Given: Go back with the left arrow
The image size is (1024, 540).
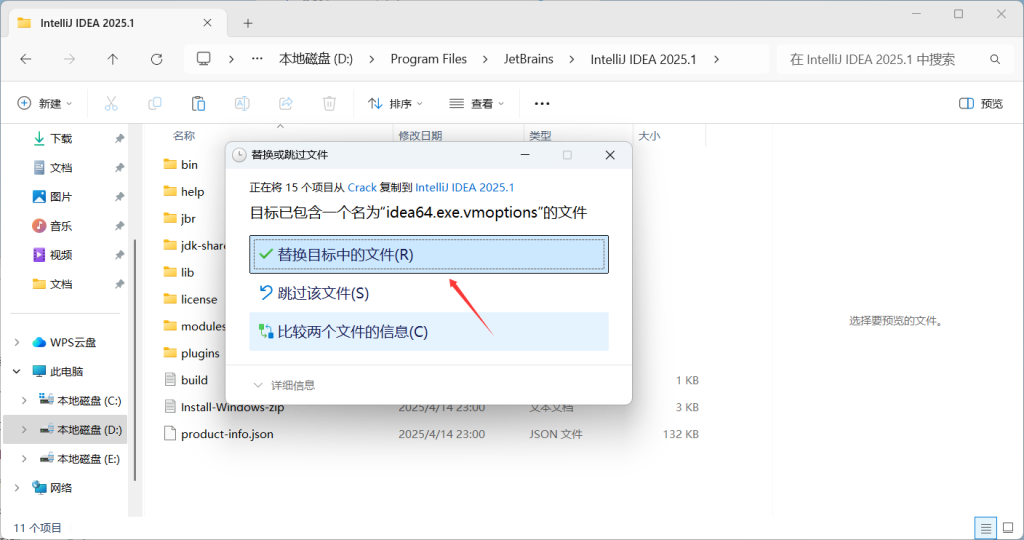Looking at the screenshot, I should (26, 59).
